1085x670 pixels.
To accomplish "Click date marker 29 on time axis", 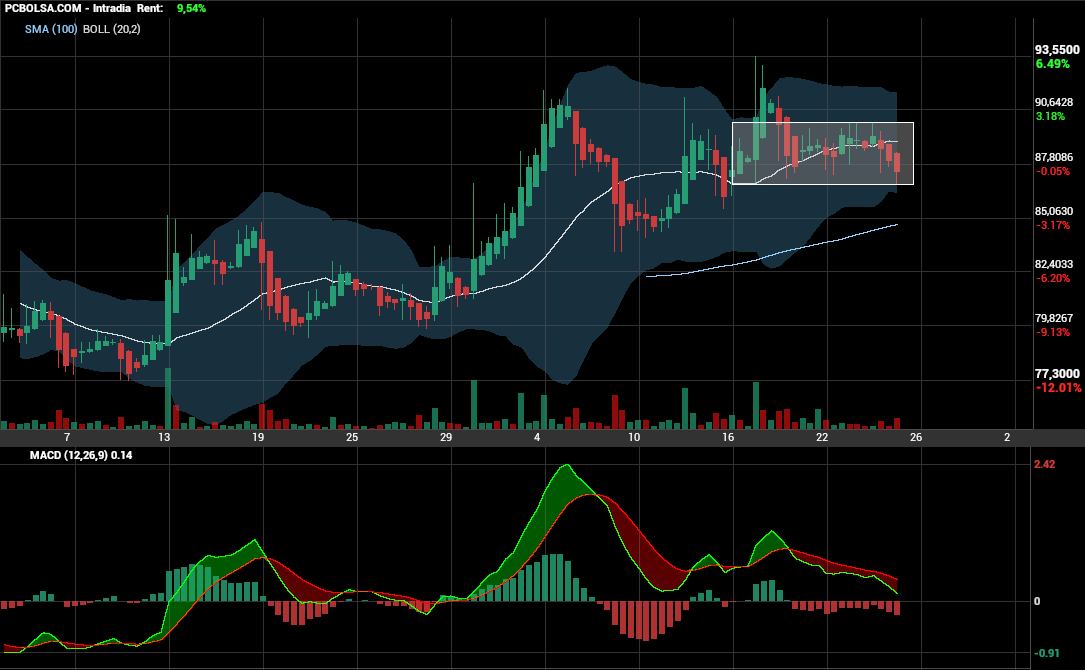I will point(446,437).
